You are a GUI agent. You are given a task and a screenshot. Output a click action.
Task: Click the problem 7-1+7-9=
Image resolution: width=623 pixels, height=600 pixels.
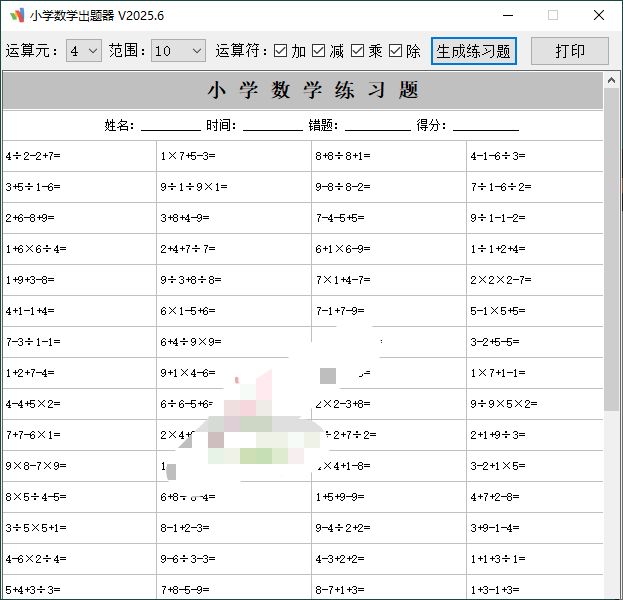[340, 311]
